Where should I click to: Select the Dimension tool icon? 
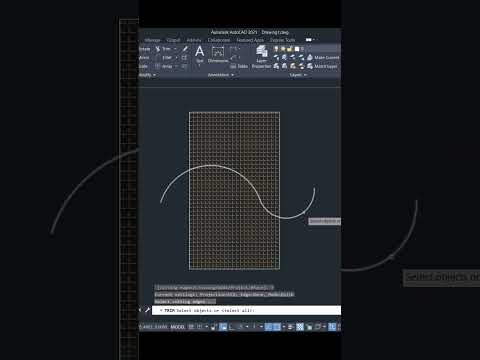[218, 52]
